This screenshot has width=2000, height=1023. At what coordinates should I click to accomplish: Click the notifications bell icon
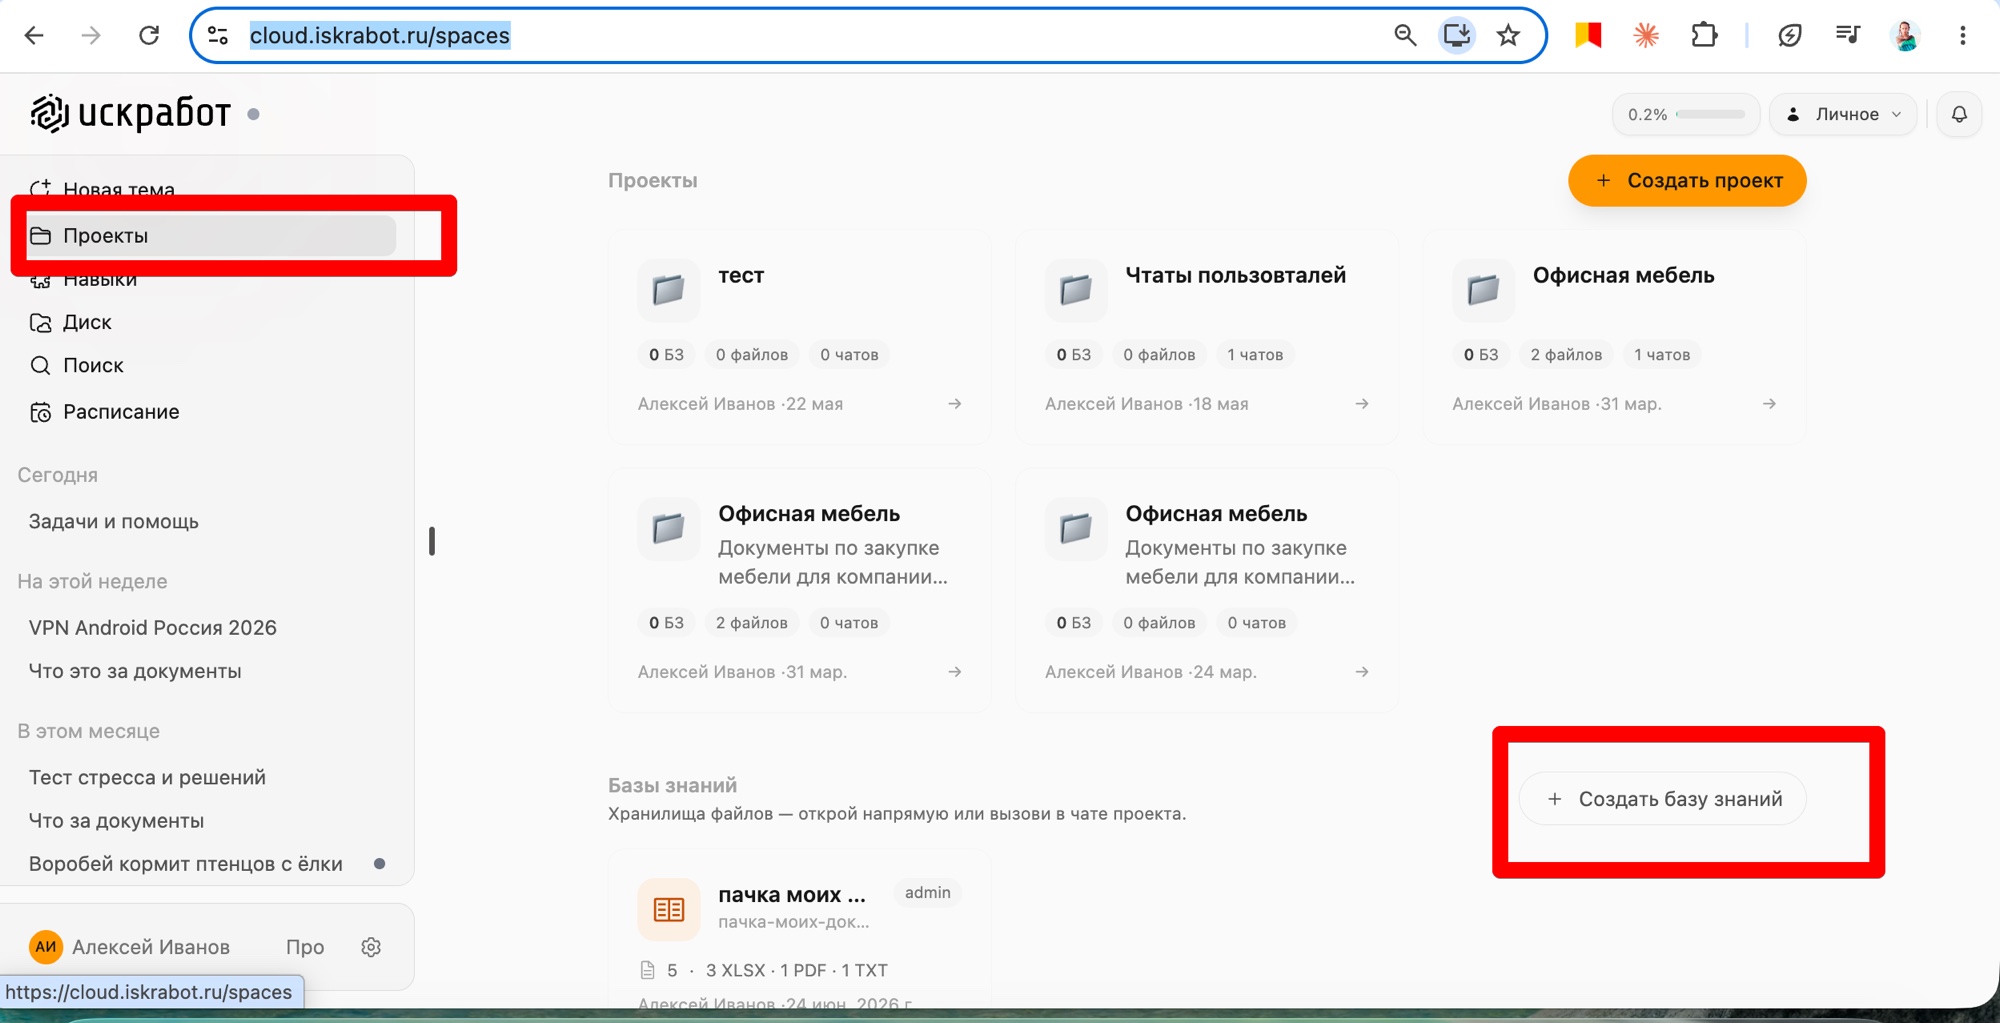click(x=1959, y=114)
